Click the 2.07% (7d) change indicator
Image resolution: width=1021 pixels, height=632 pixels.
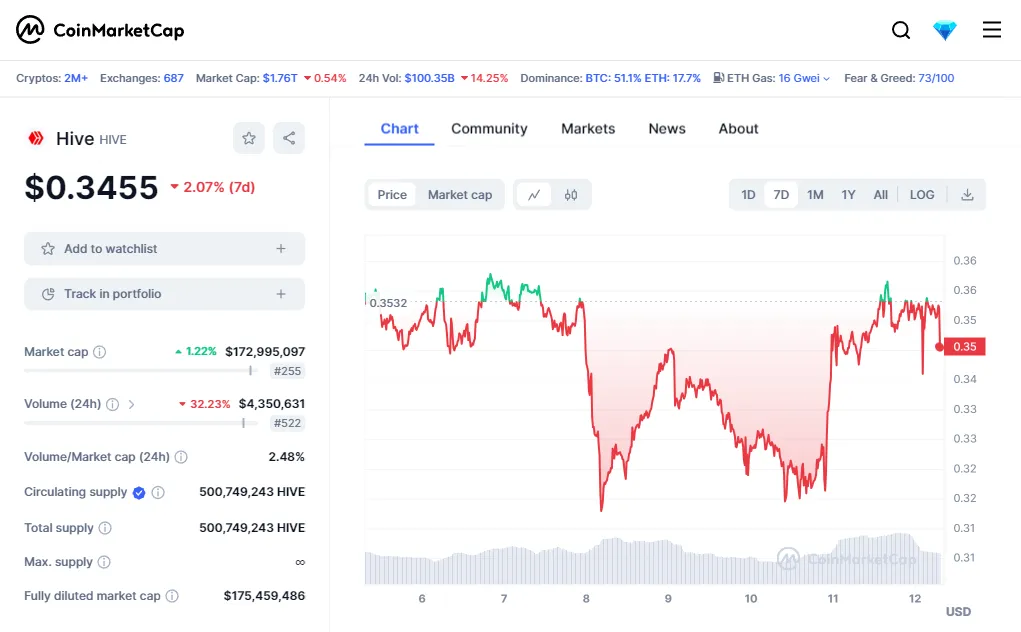click(212, 187)
